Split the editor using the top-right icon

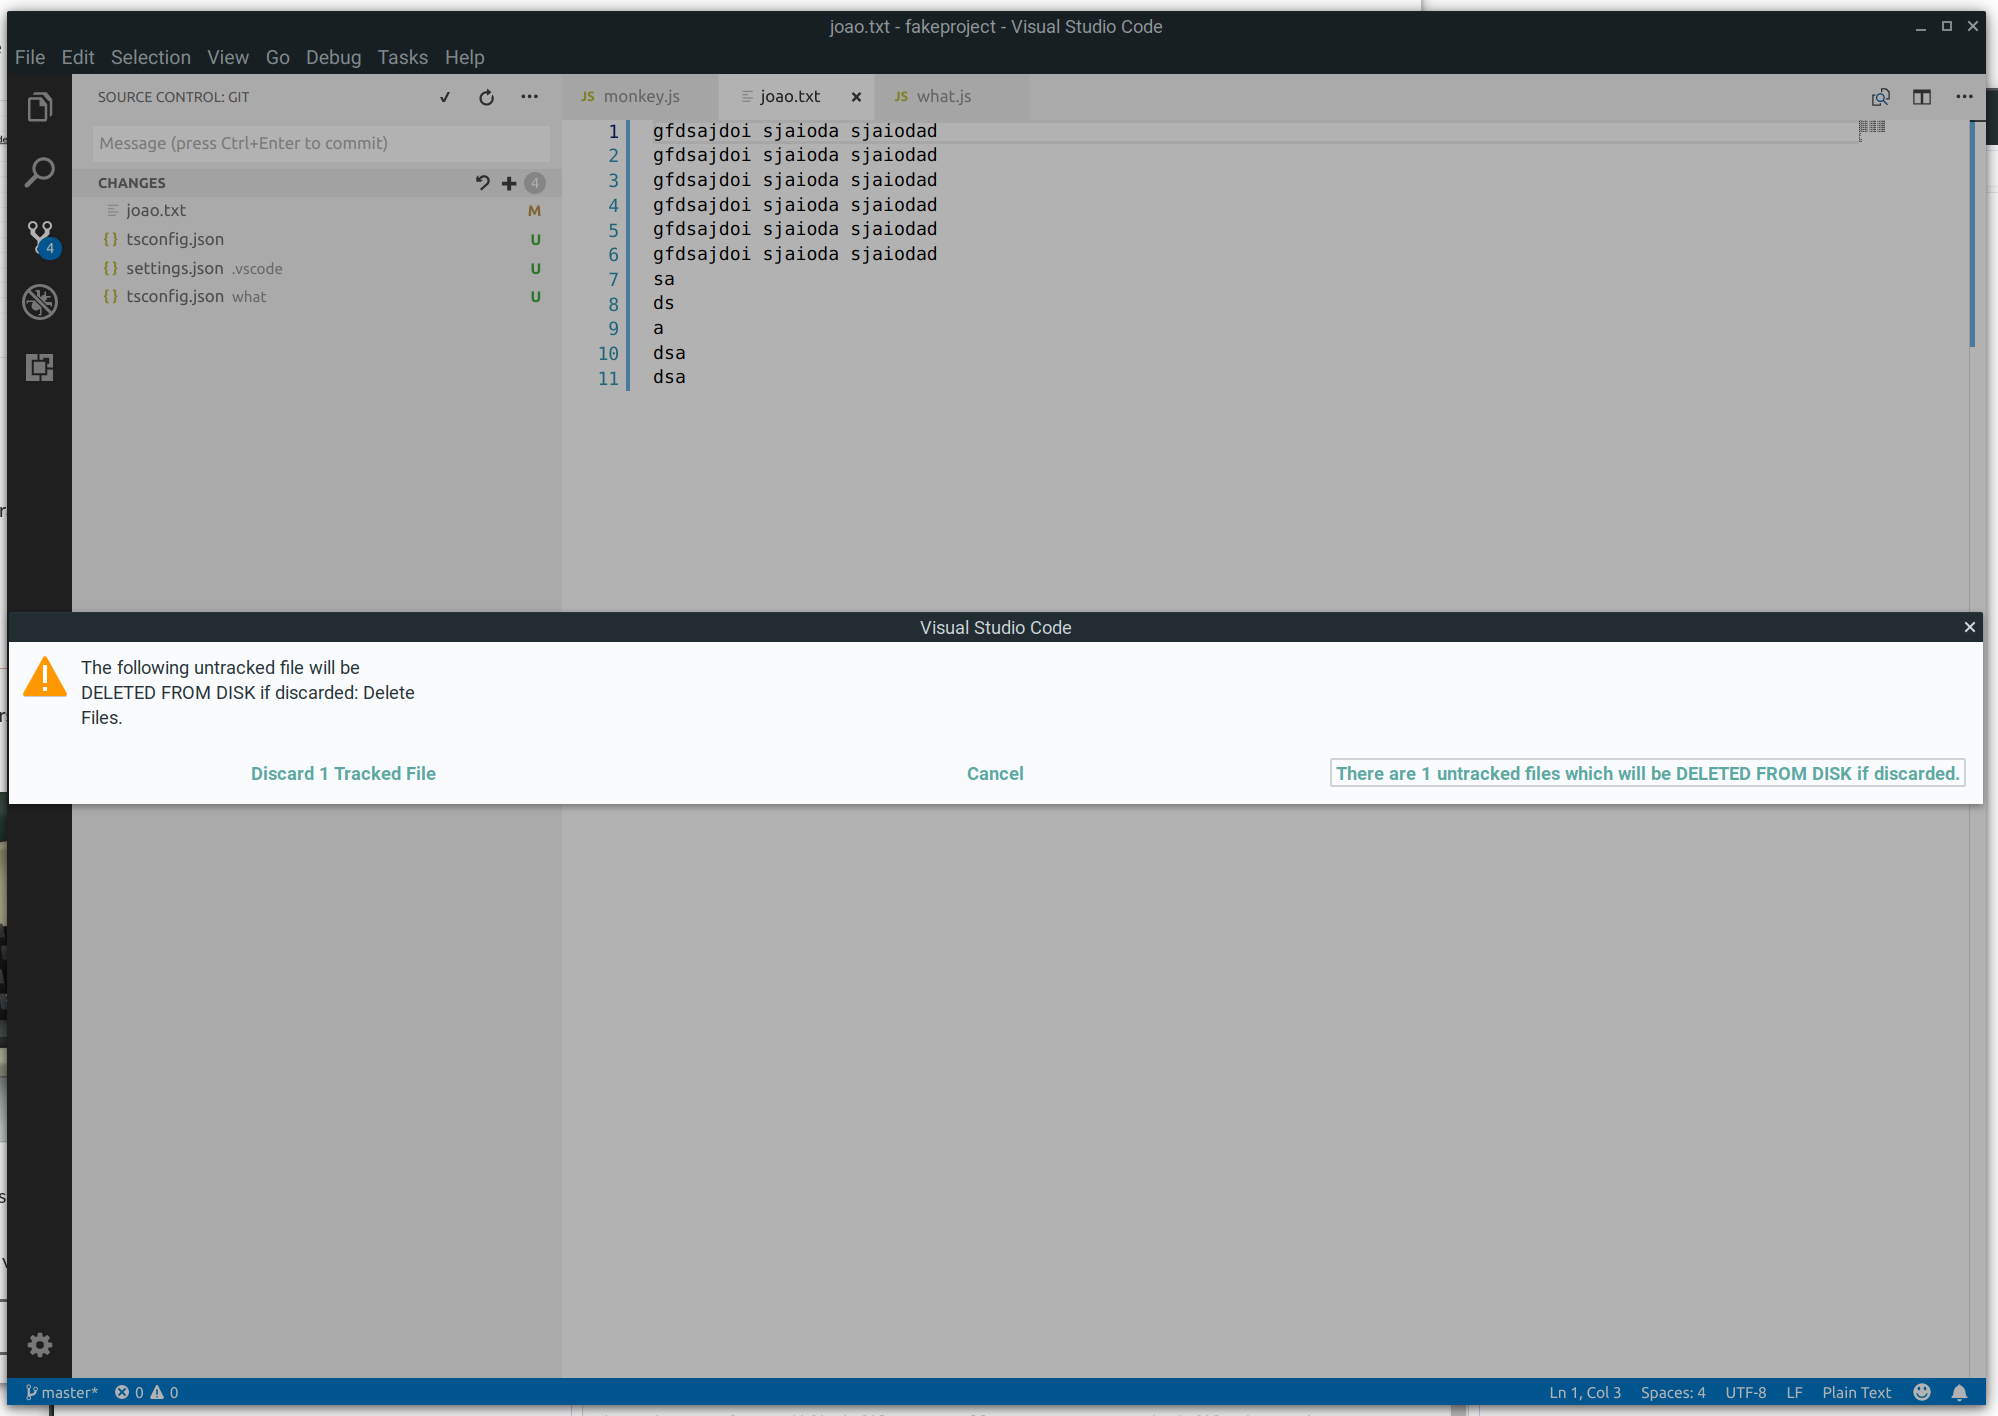pos(1921,97)
